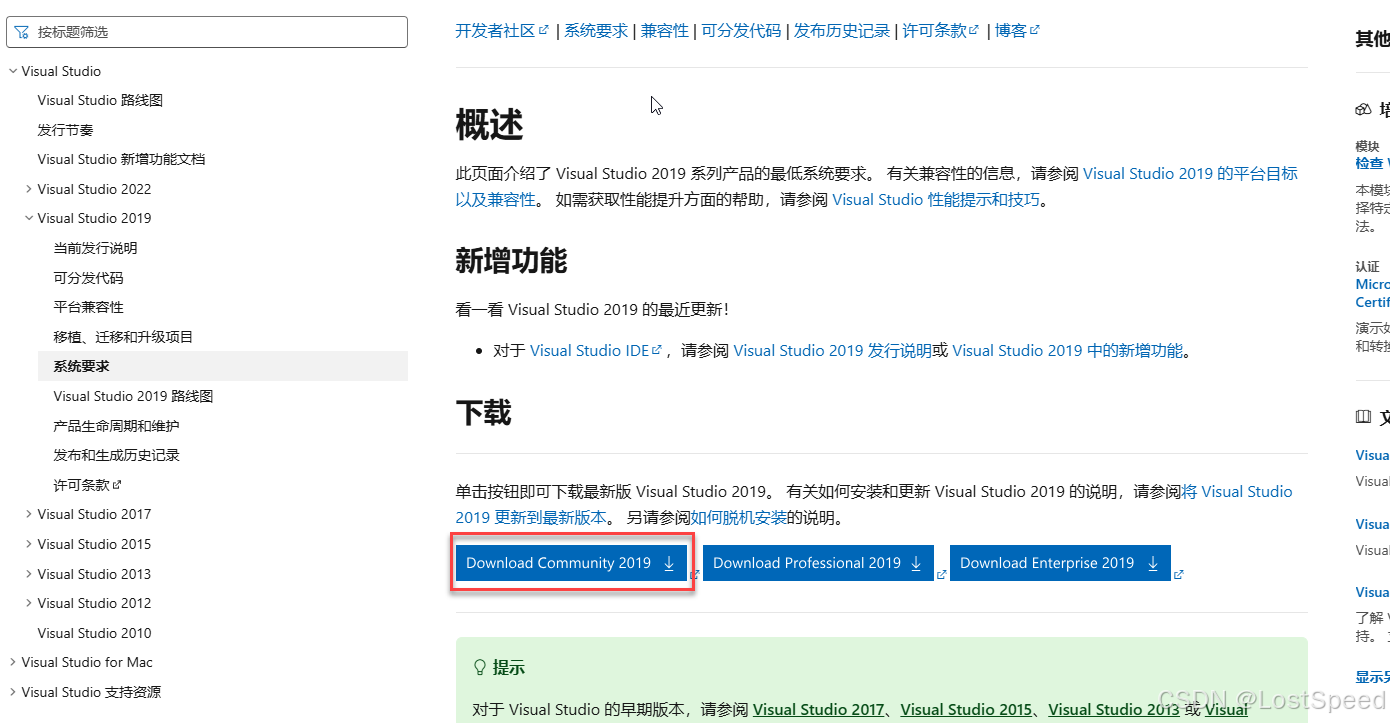Collapse the Visual Studio root tree node

tap(13, 71)
